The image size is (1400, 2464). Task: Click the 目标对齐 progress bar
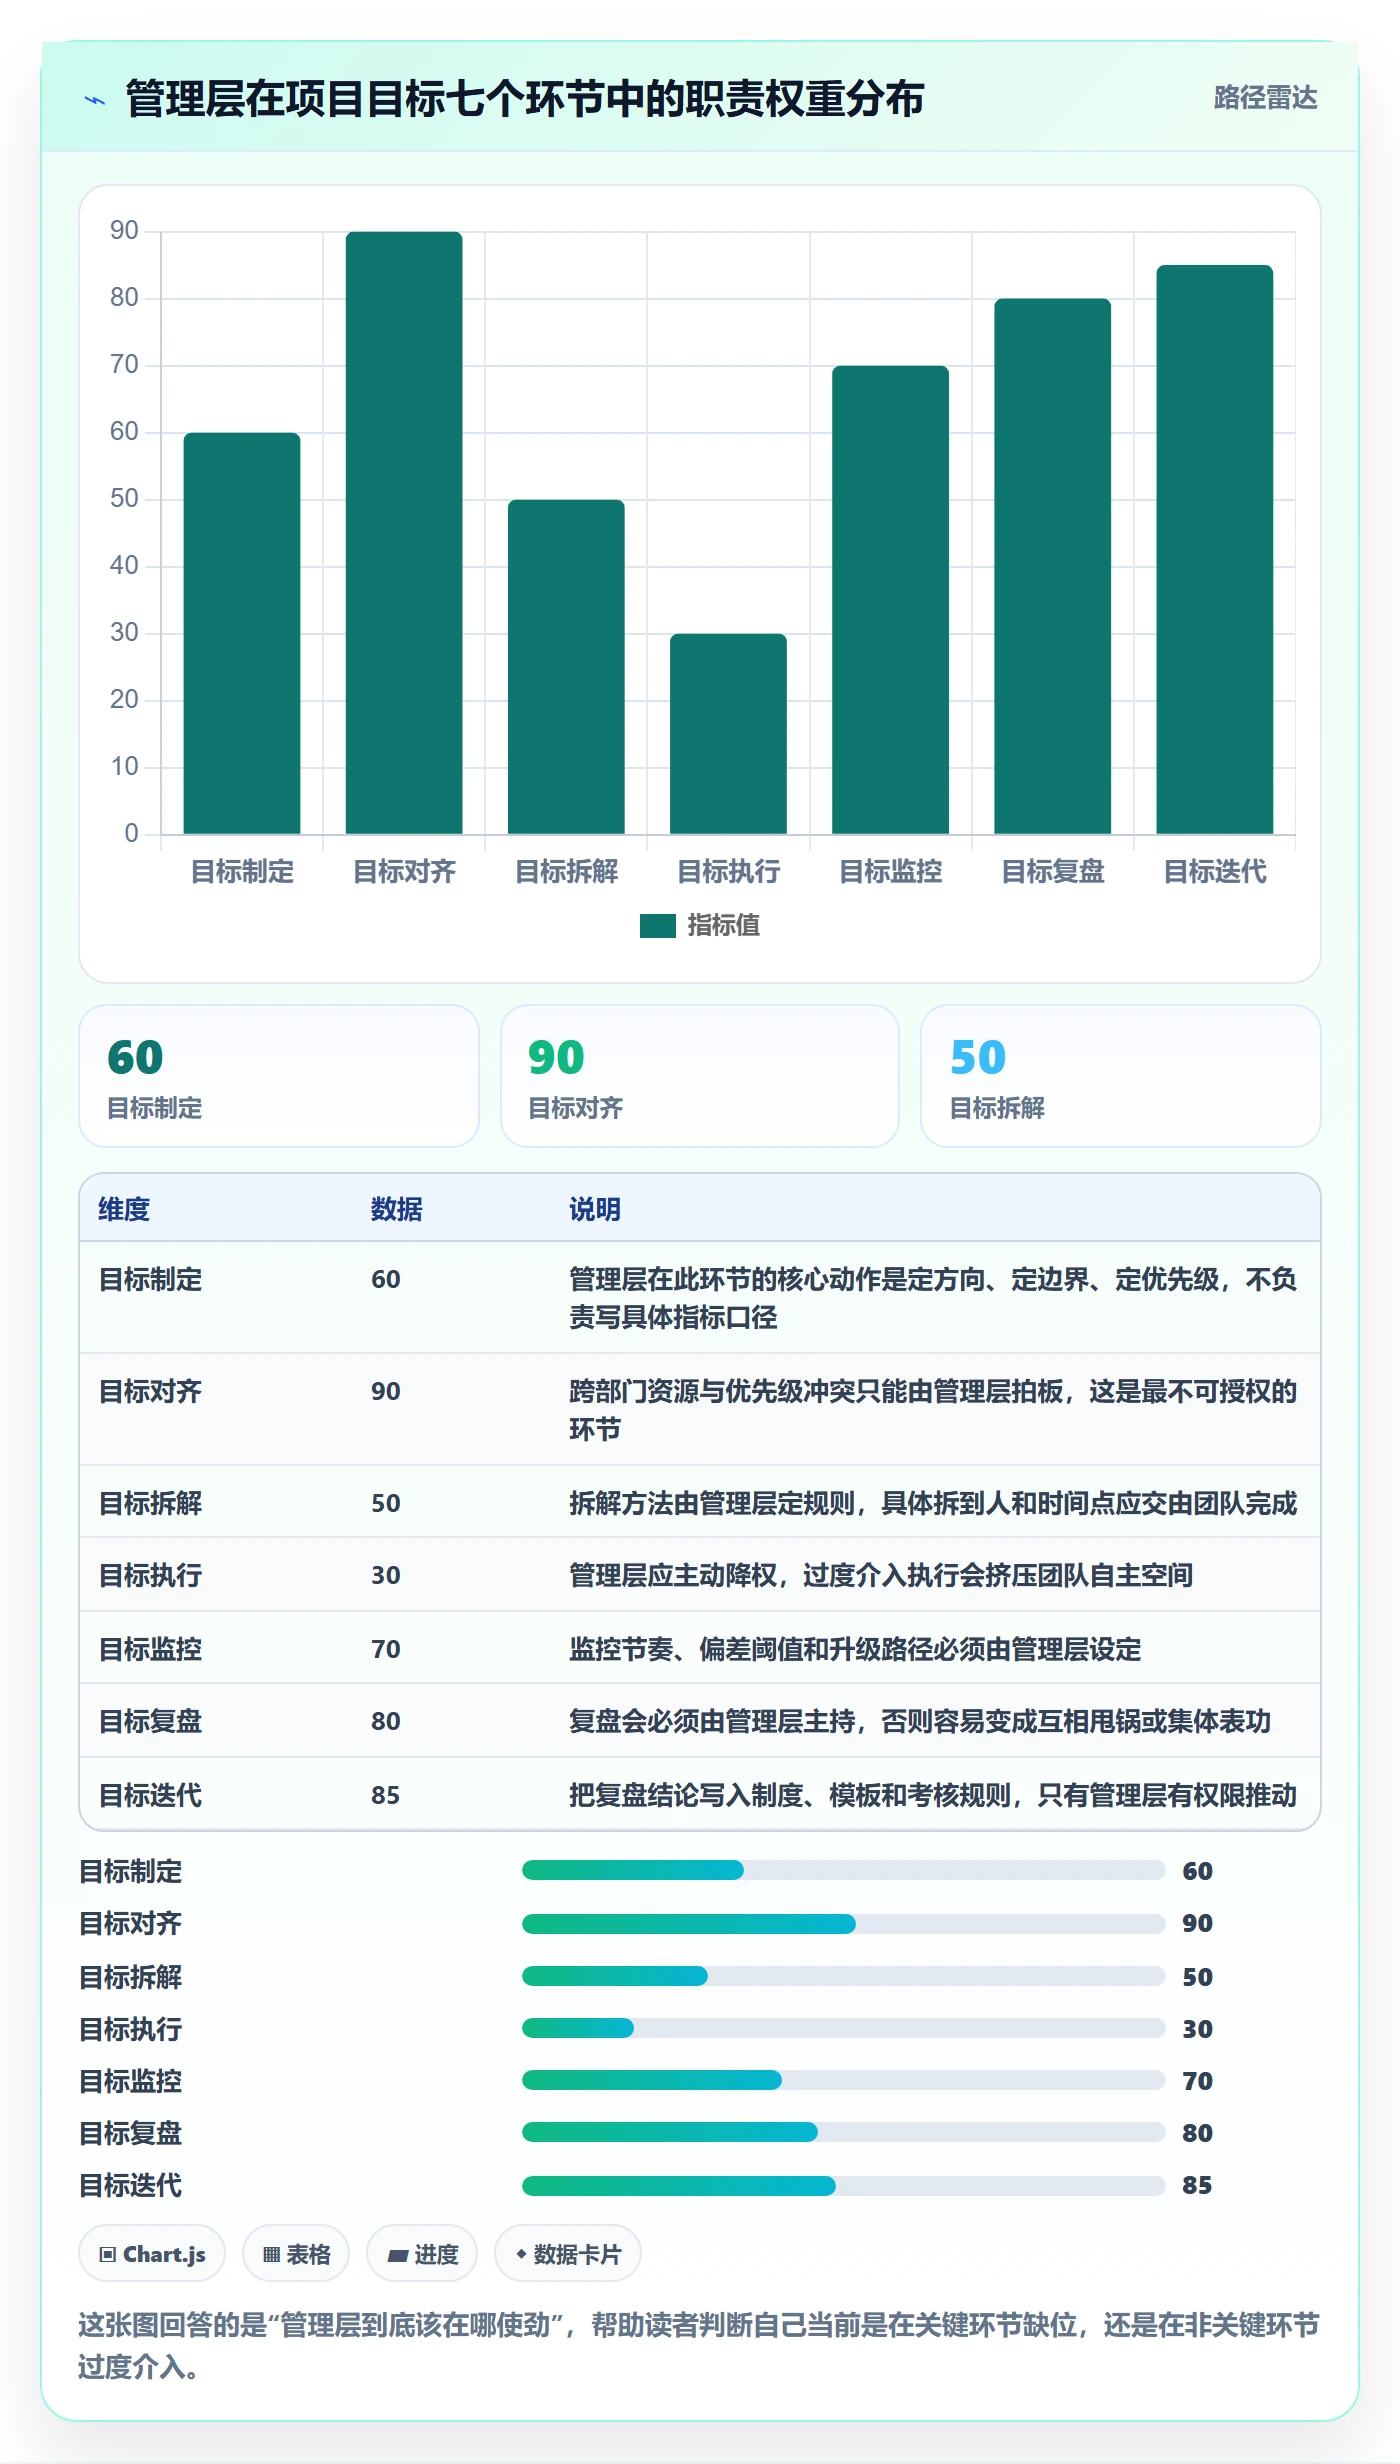click(843, 1924)
